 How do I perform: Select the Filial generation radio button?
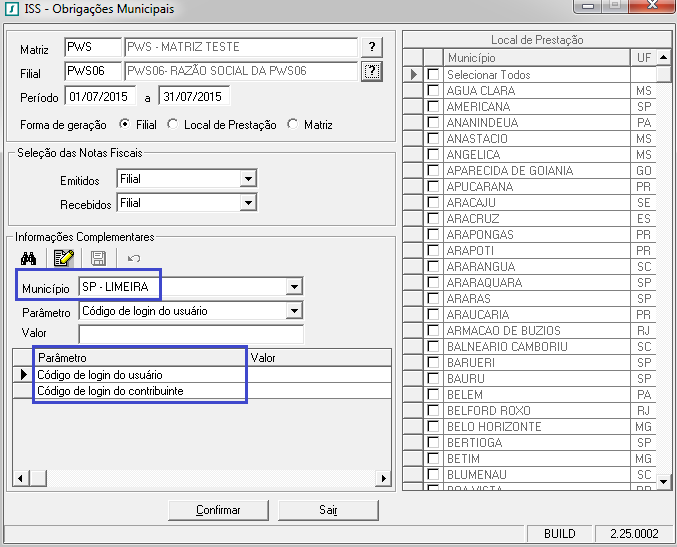124,124
